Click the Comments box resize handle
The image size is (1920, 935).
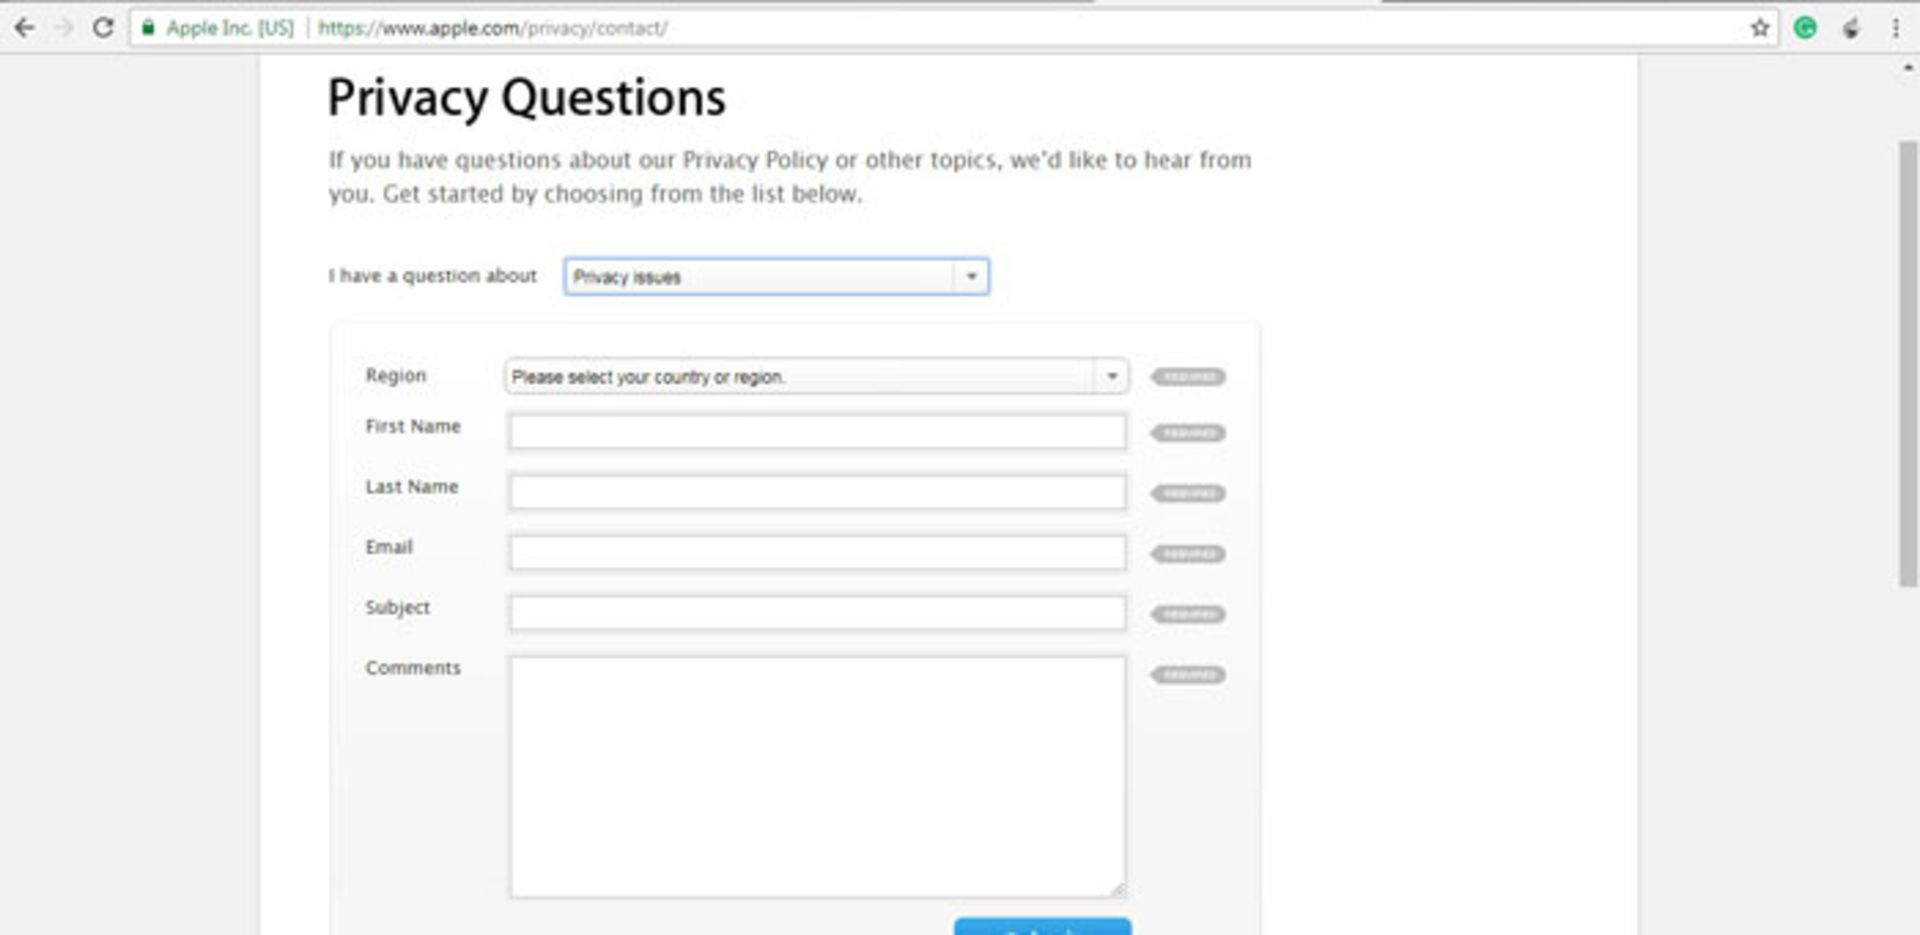click(1118, 890)
